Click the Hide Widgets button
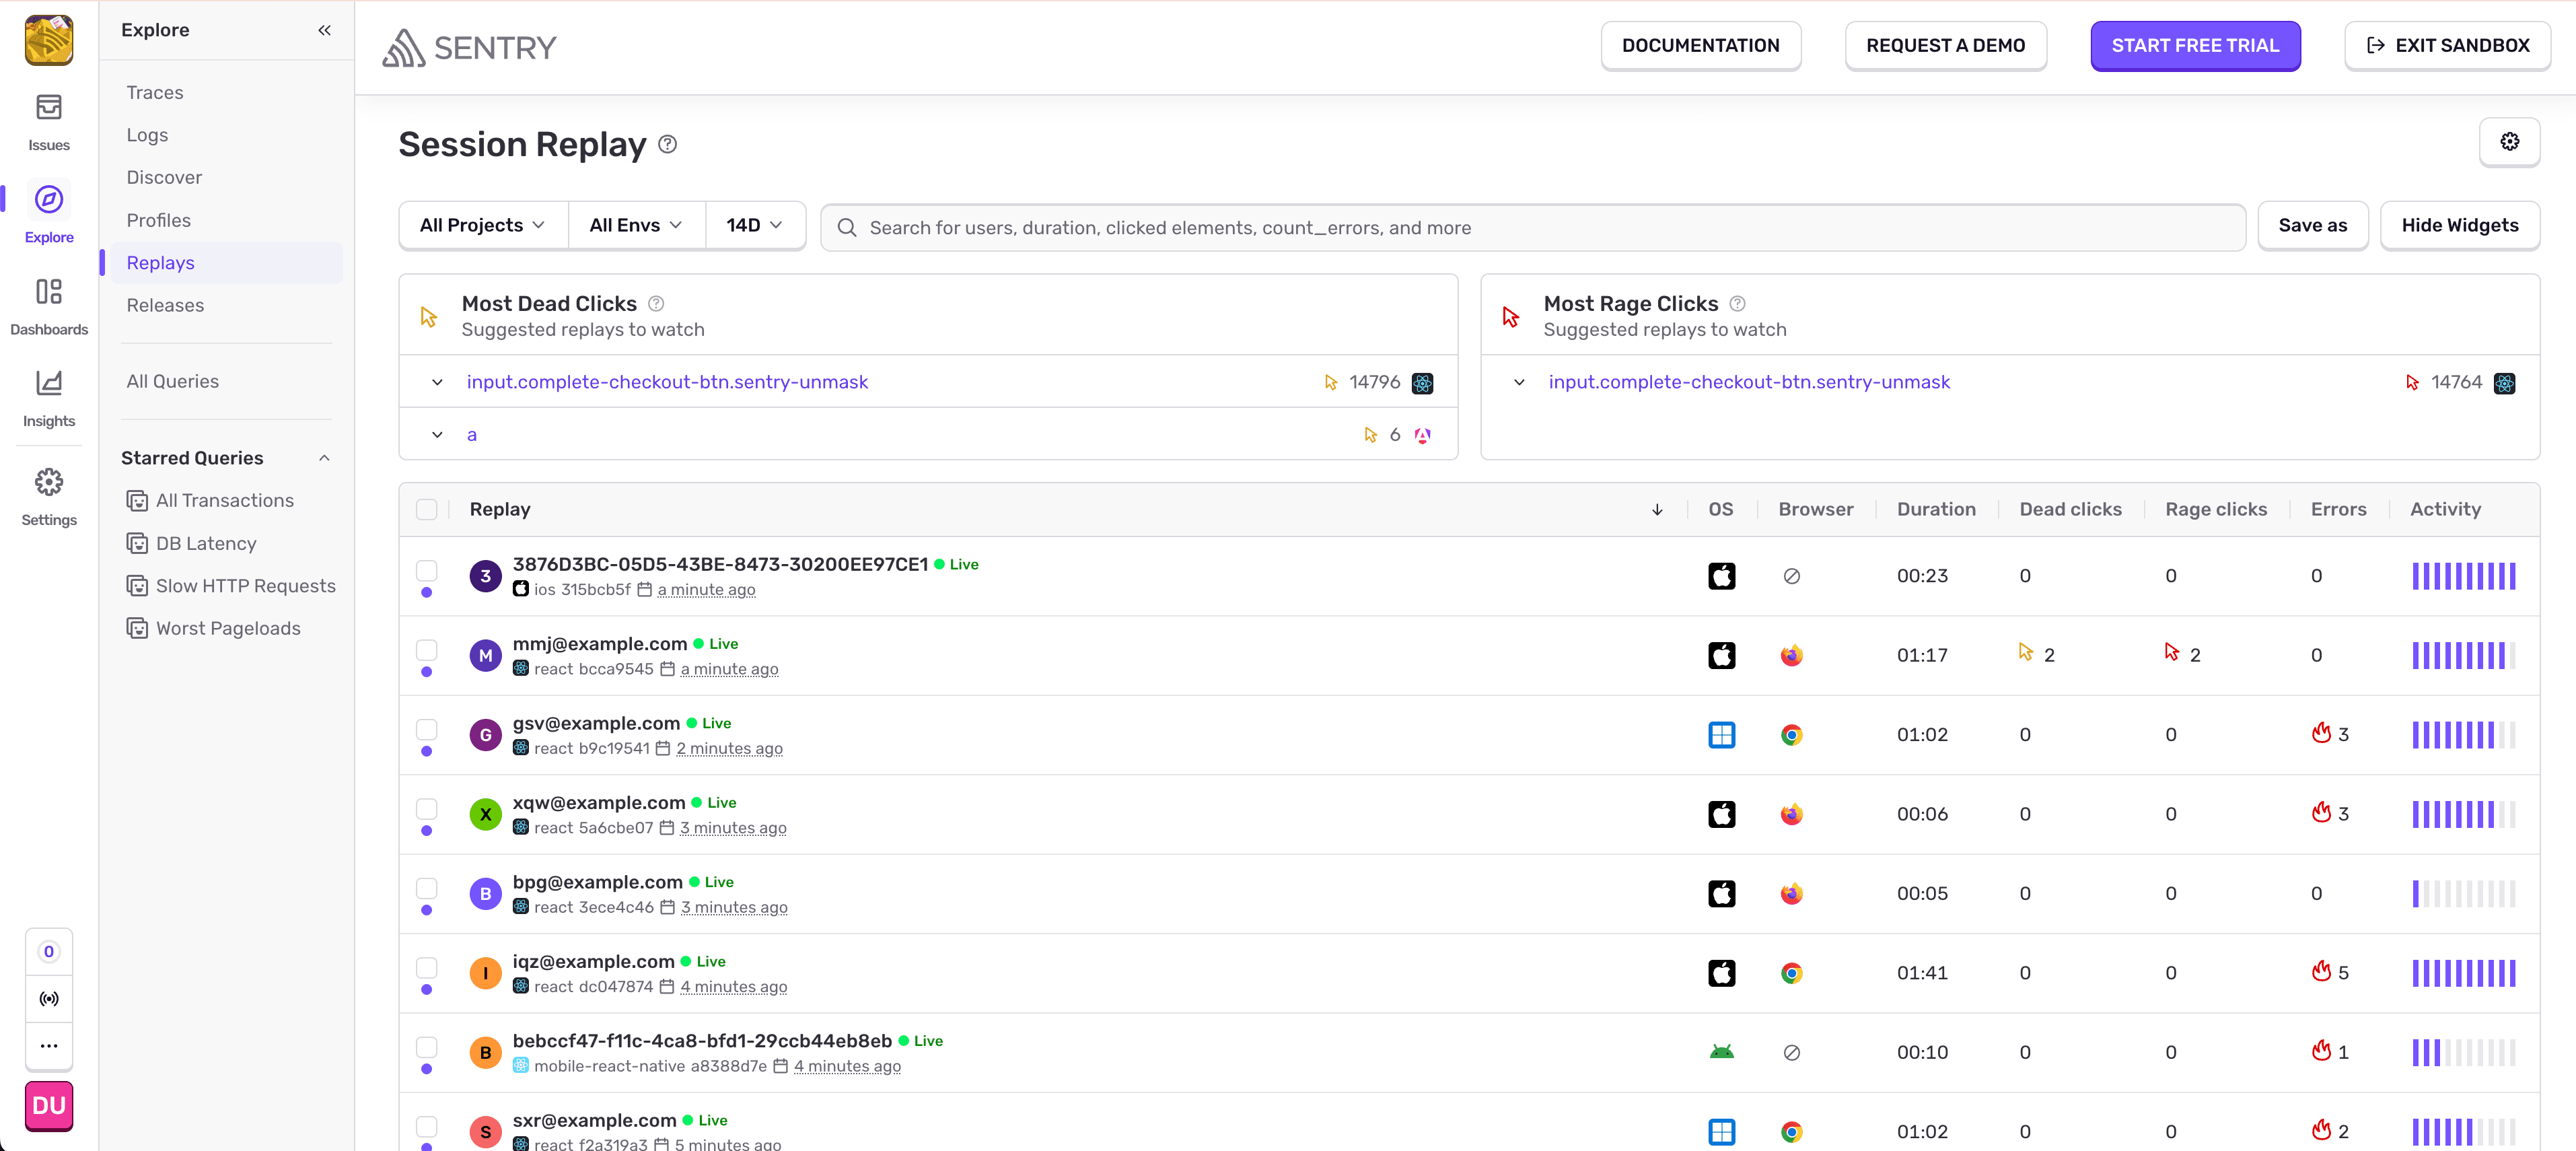Viewport: 2576px width, 1151px height. click(2459, 225)
